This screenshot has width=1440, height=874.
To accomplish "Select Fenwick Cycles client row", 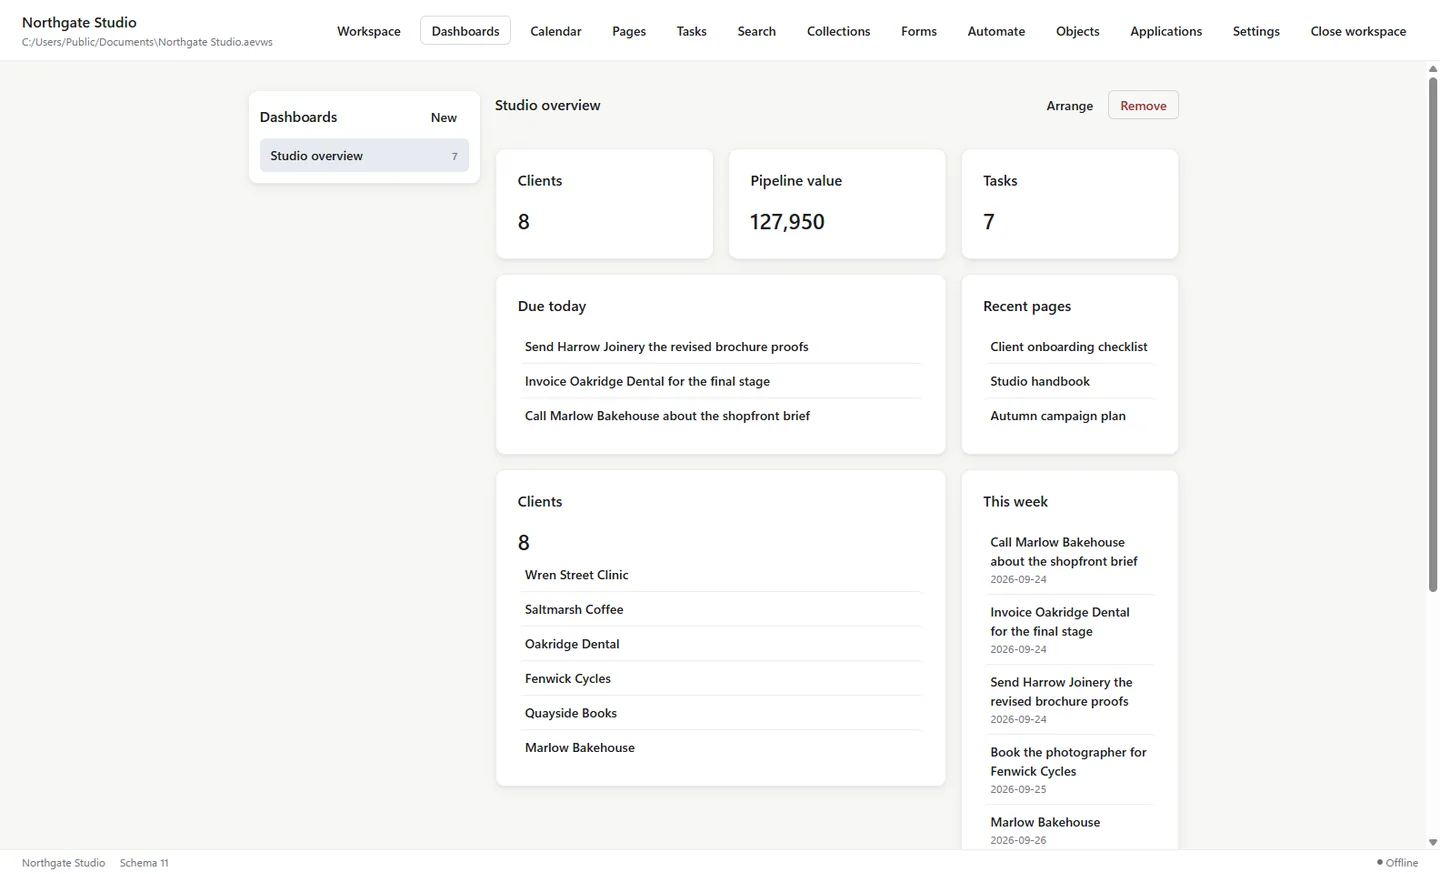I will point(720,678).
